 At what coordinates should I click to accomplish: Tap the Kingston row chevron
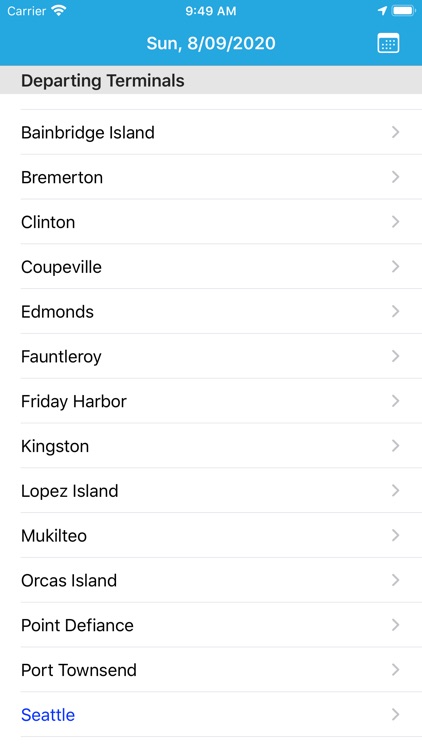(395, 446)
